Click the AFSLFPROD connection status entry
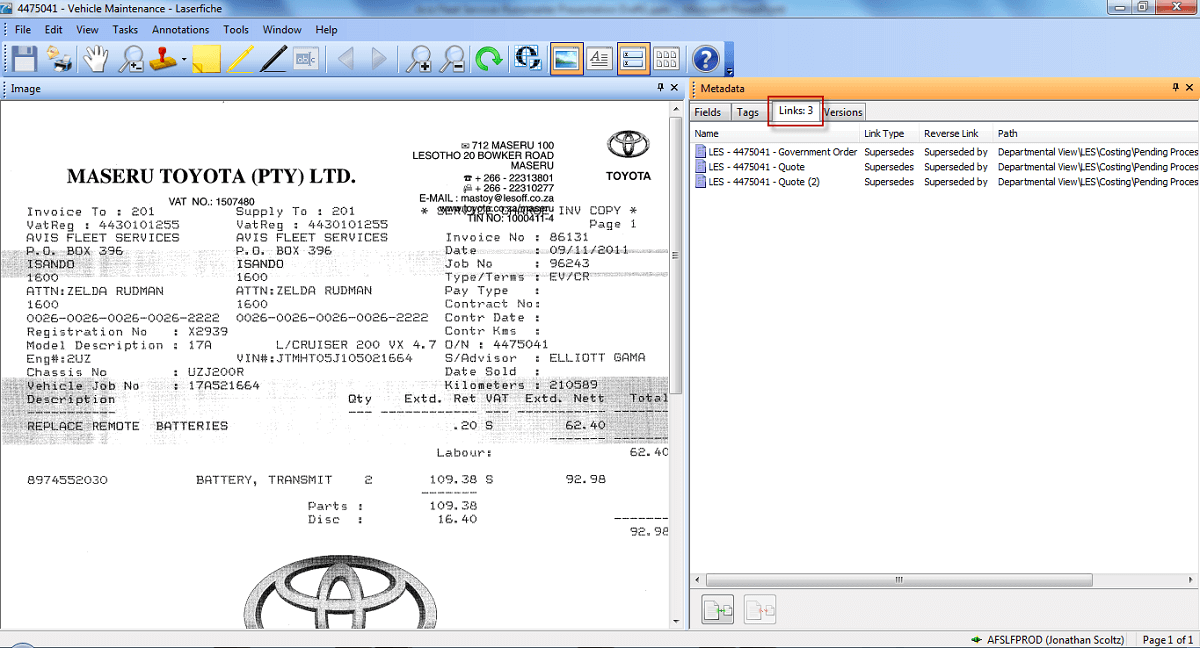The height and width of the screenshot is (648, 1200). [1048, 639]
